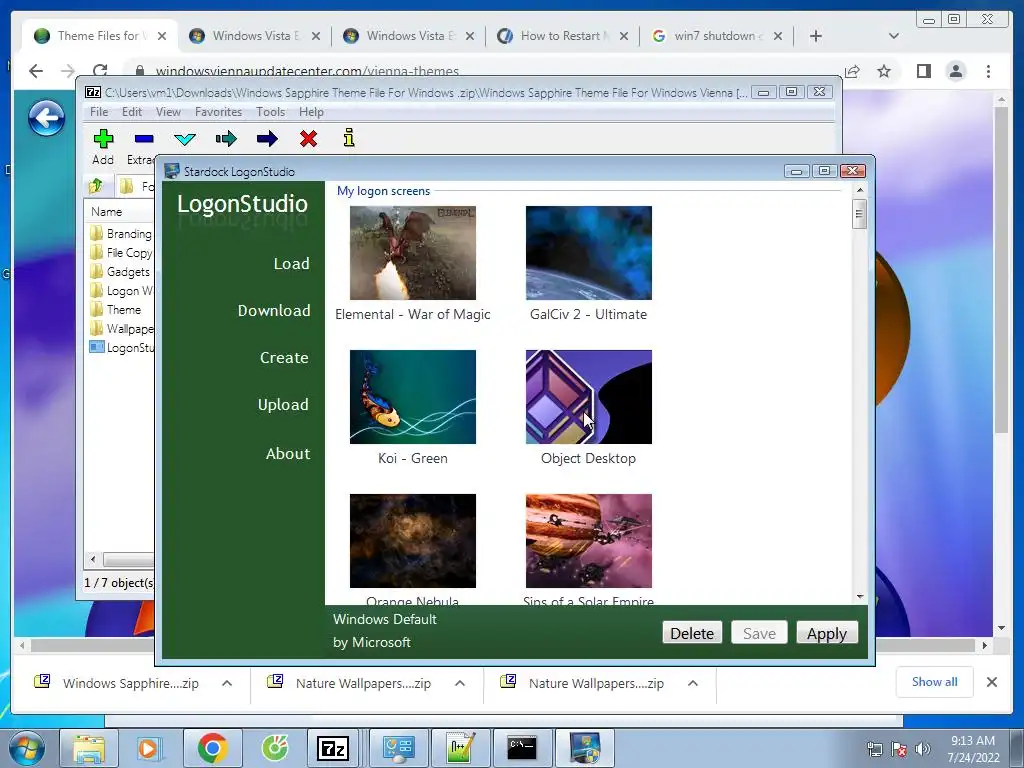Image resolution: width=1024 pixels, height=768 pixels.
Task: Expand options for first Nature Wallpapers download
Action: click(460, 683)
